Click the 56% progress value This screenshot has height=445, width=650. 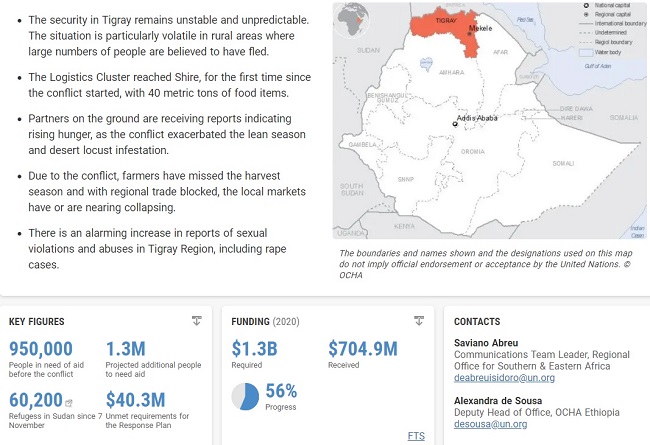pyautogui.click(x=281, y=390)
